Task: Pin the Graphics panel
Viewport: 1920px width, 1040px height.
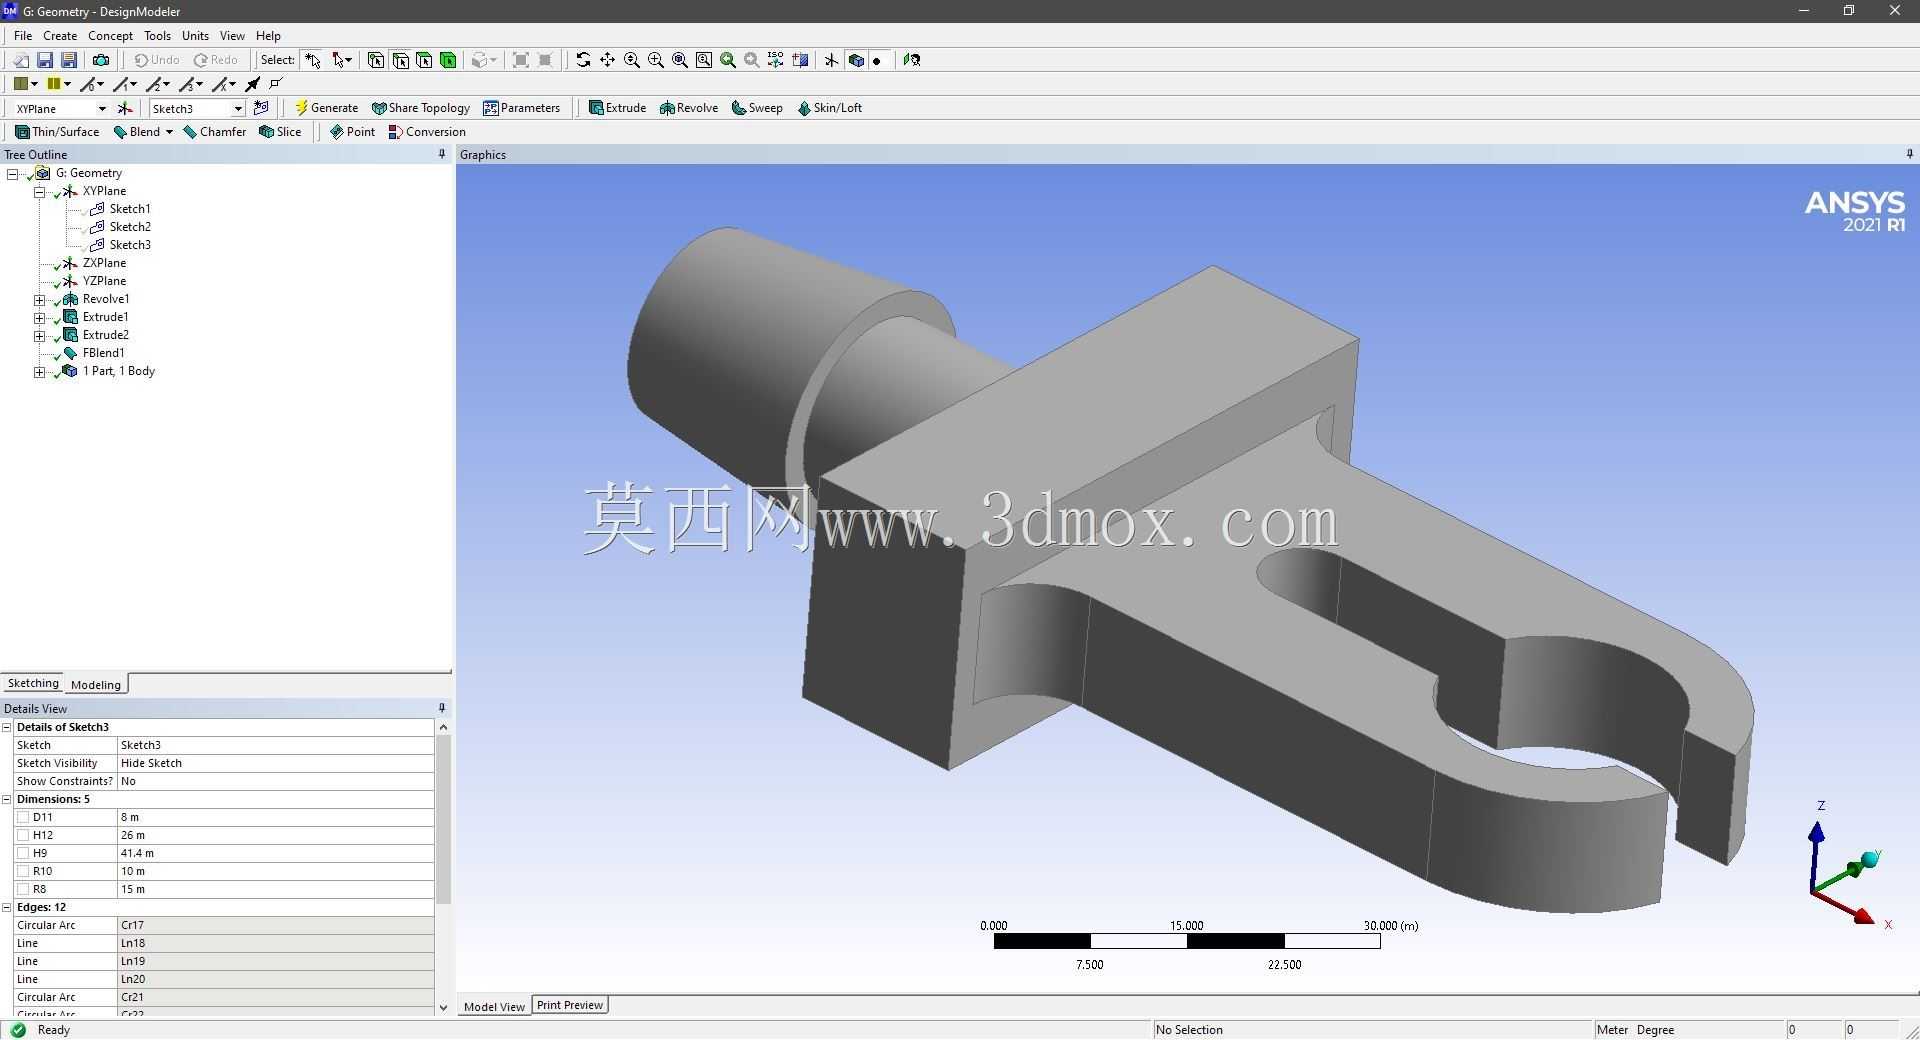Action: click(1909, 154)
